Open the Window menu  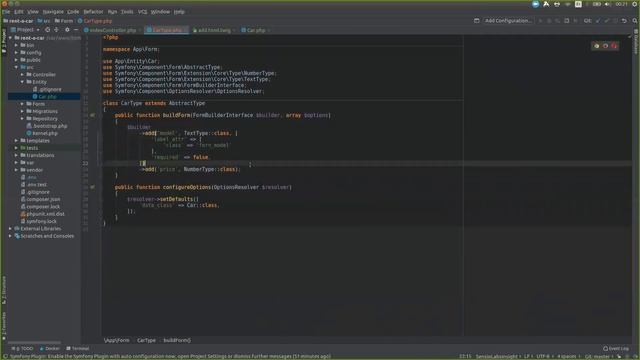pyautogui.click(x=160, y=12)
